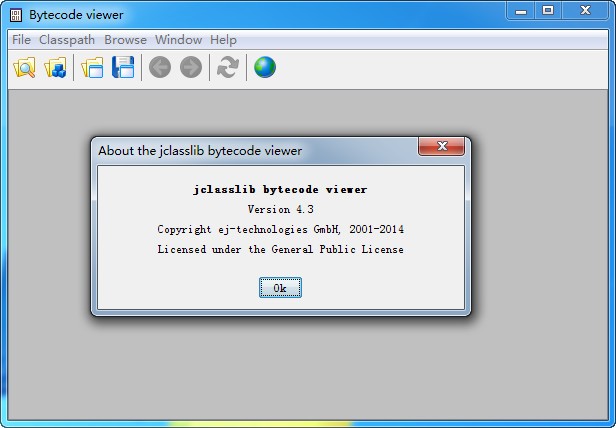Maximize the Bytecode viewer window
The width and height of the screenshot is (616, 428).
tap(548, 11)
